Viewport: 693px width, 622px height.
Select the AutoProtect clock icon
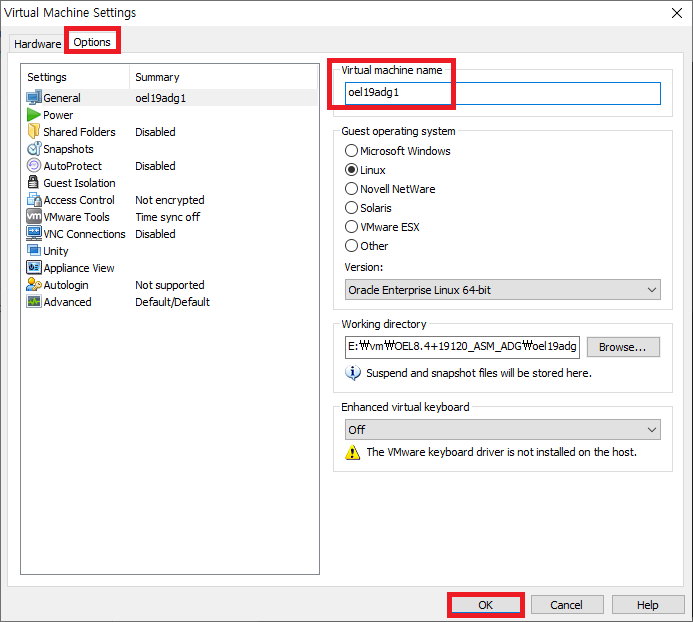click(x=34, y=166)
